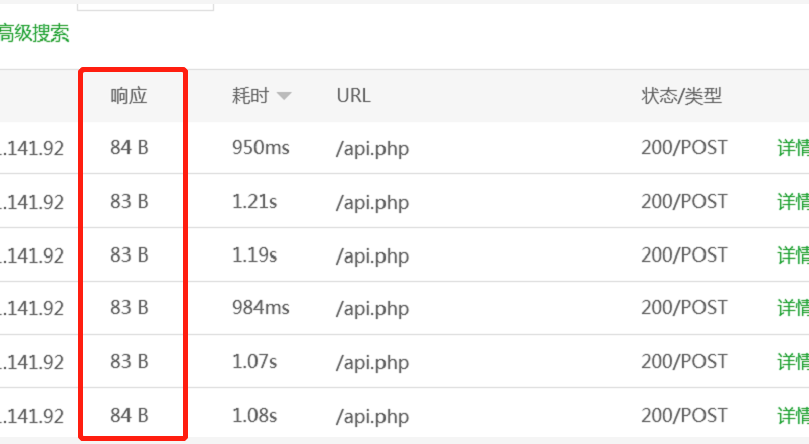This screenshot has width=809, height=444.
Task: Sort by the 耗时 column arrow
Action: 284,96
